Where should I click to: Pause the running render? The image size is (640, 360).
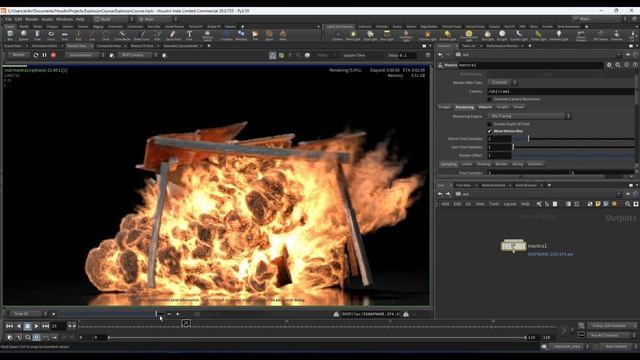(x=44, y=55)
